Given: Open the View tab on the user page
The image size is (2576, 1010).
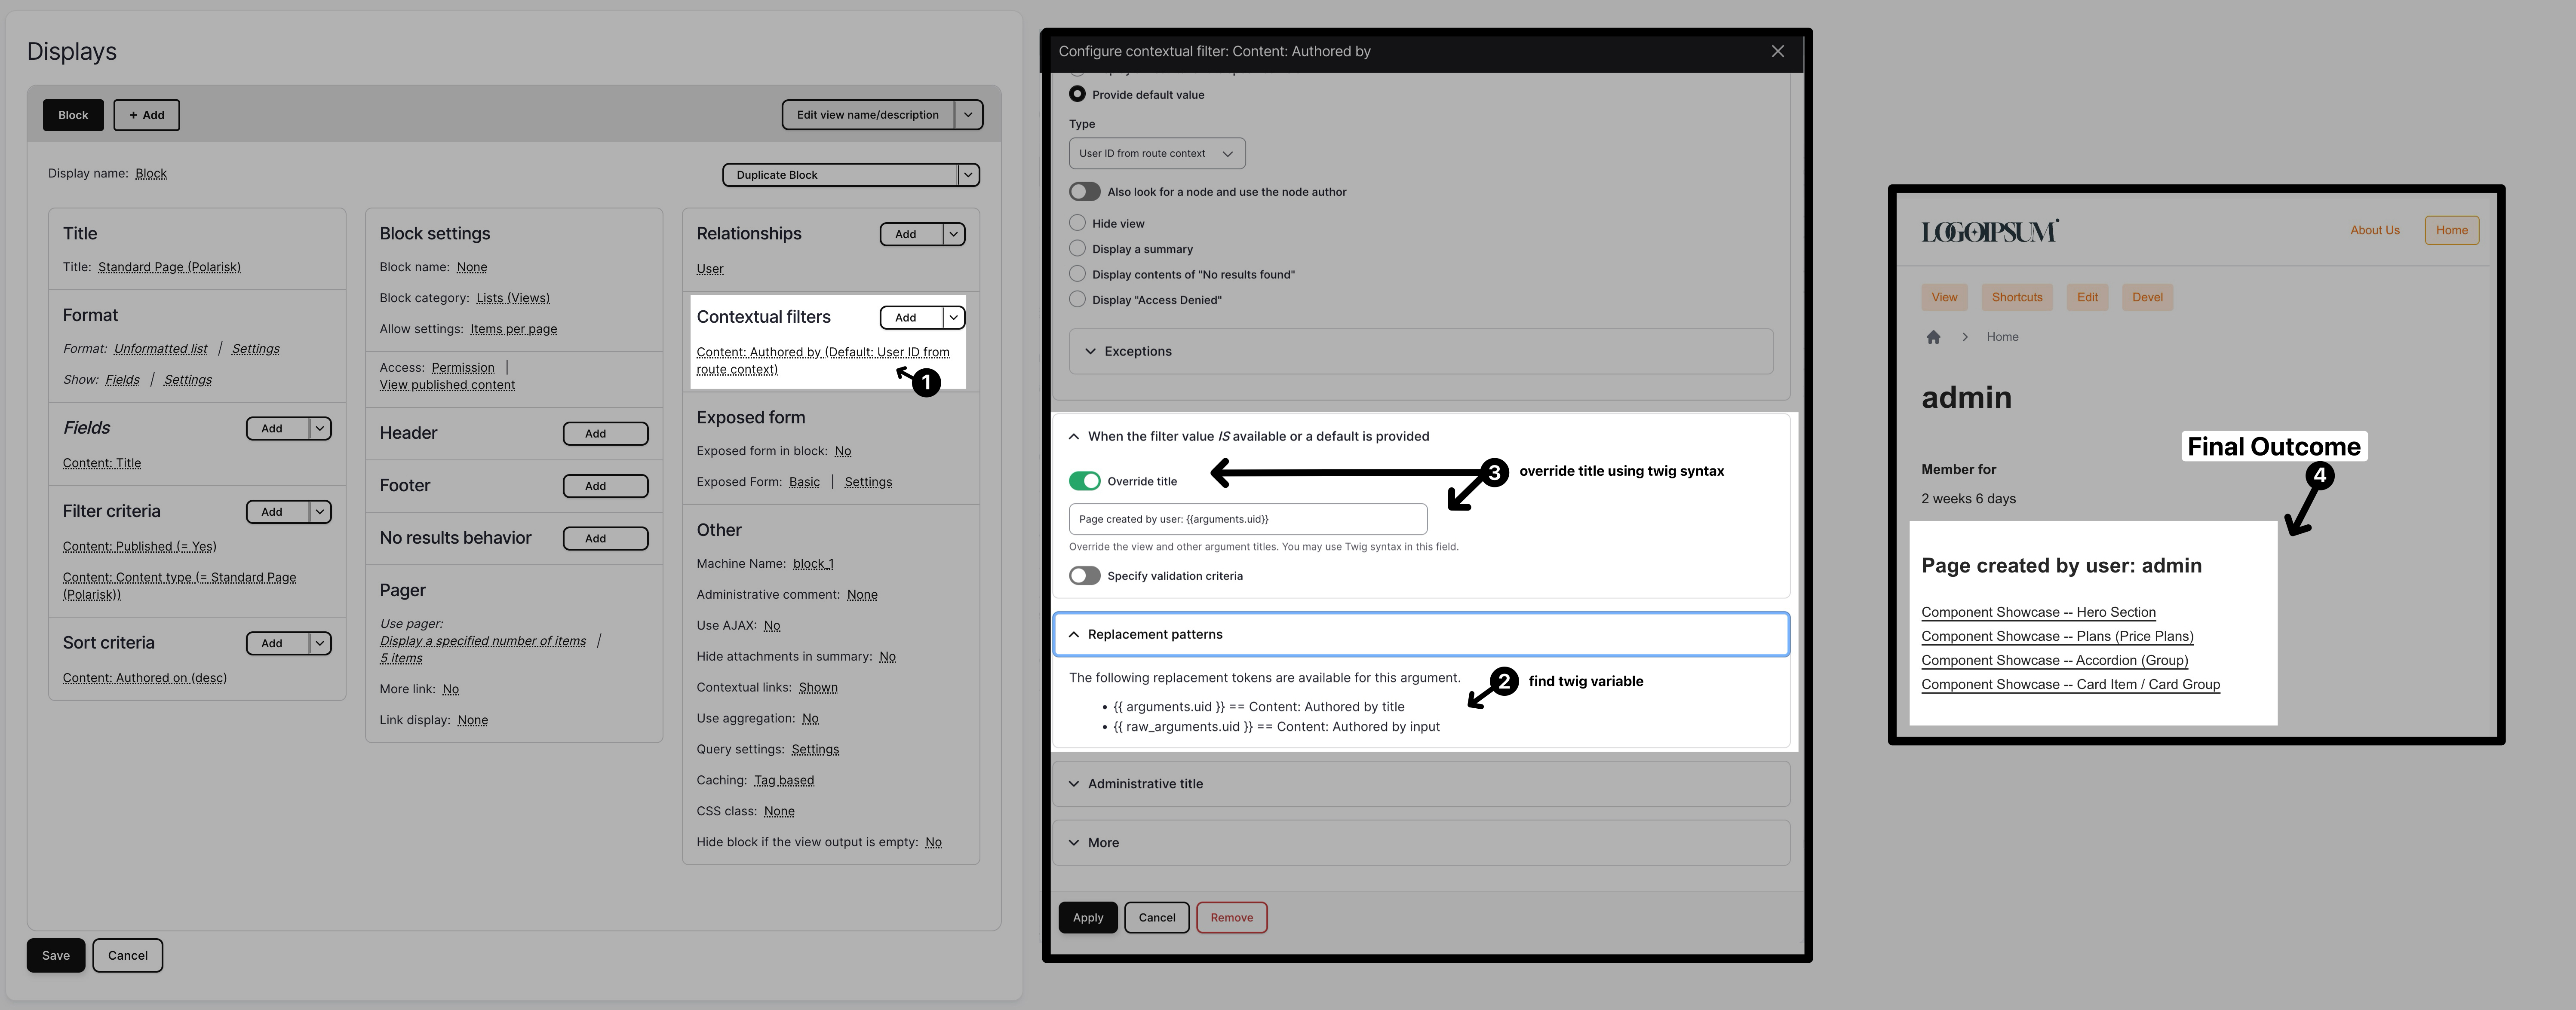Looking at the screenshot, I should pos(1944,297).
